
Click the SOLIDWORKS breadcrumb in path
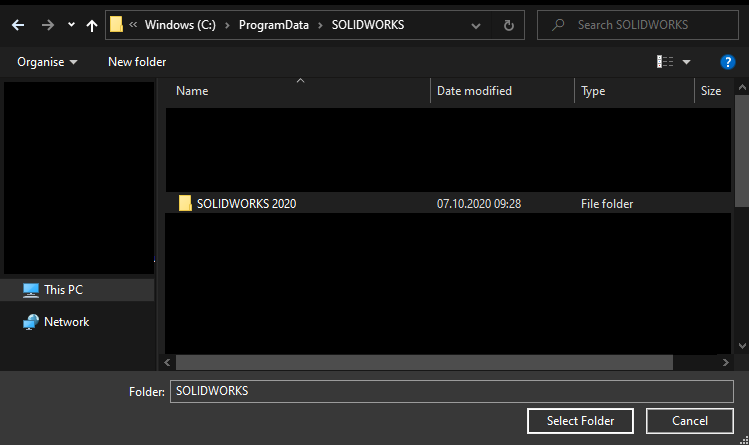pos(368,25)
